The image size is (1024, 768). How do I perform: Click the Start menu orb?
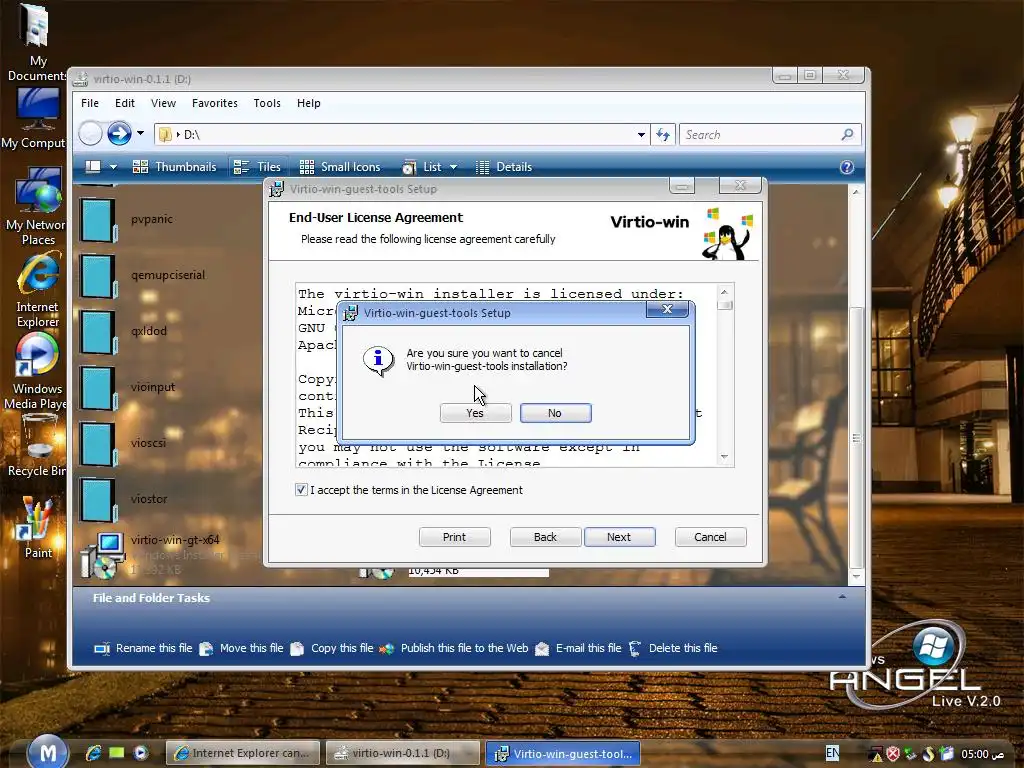[47, 752]
